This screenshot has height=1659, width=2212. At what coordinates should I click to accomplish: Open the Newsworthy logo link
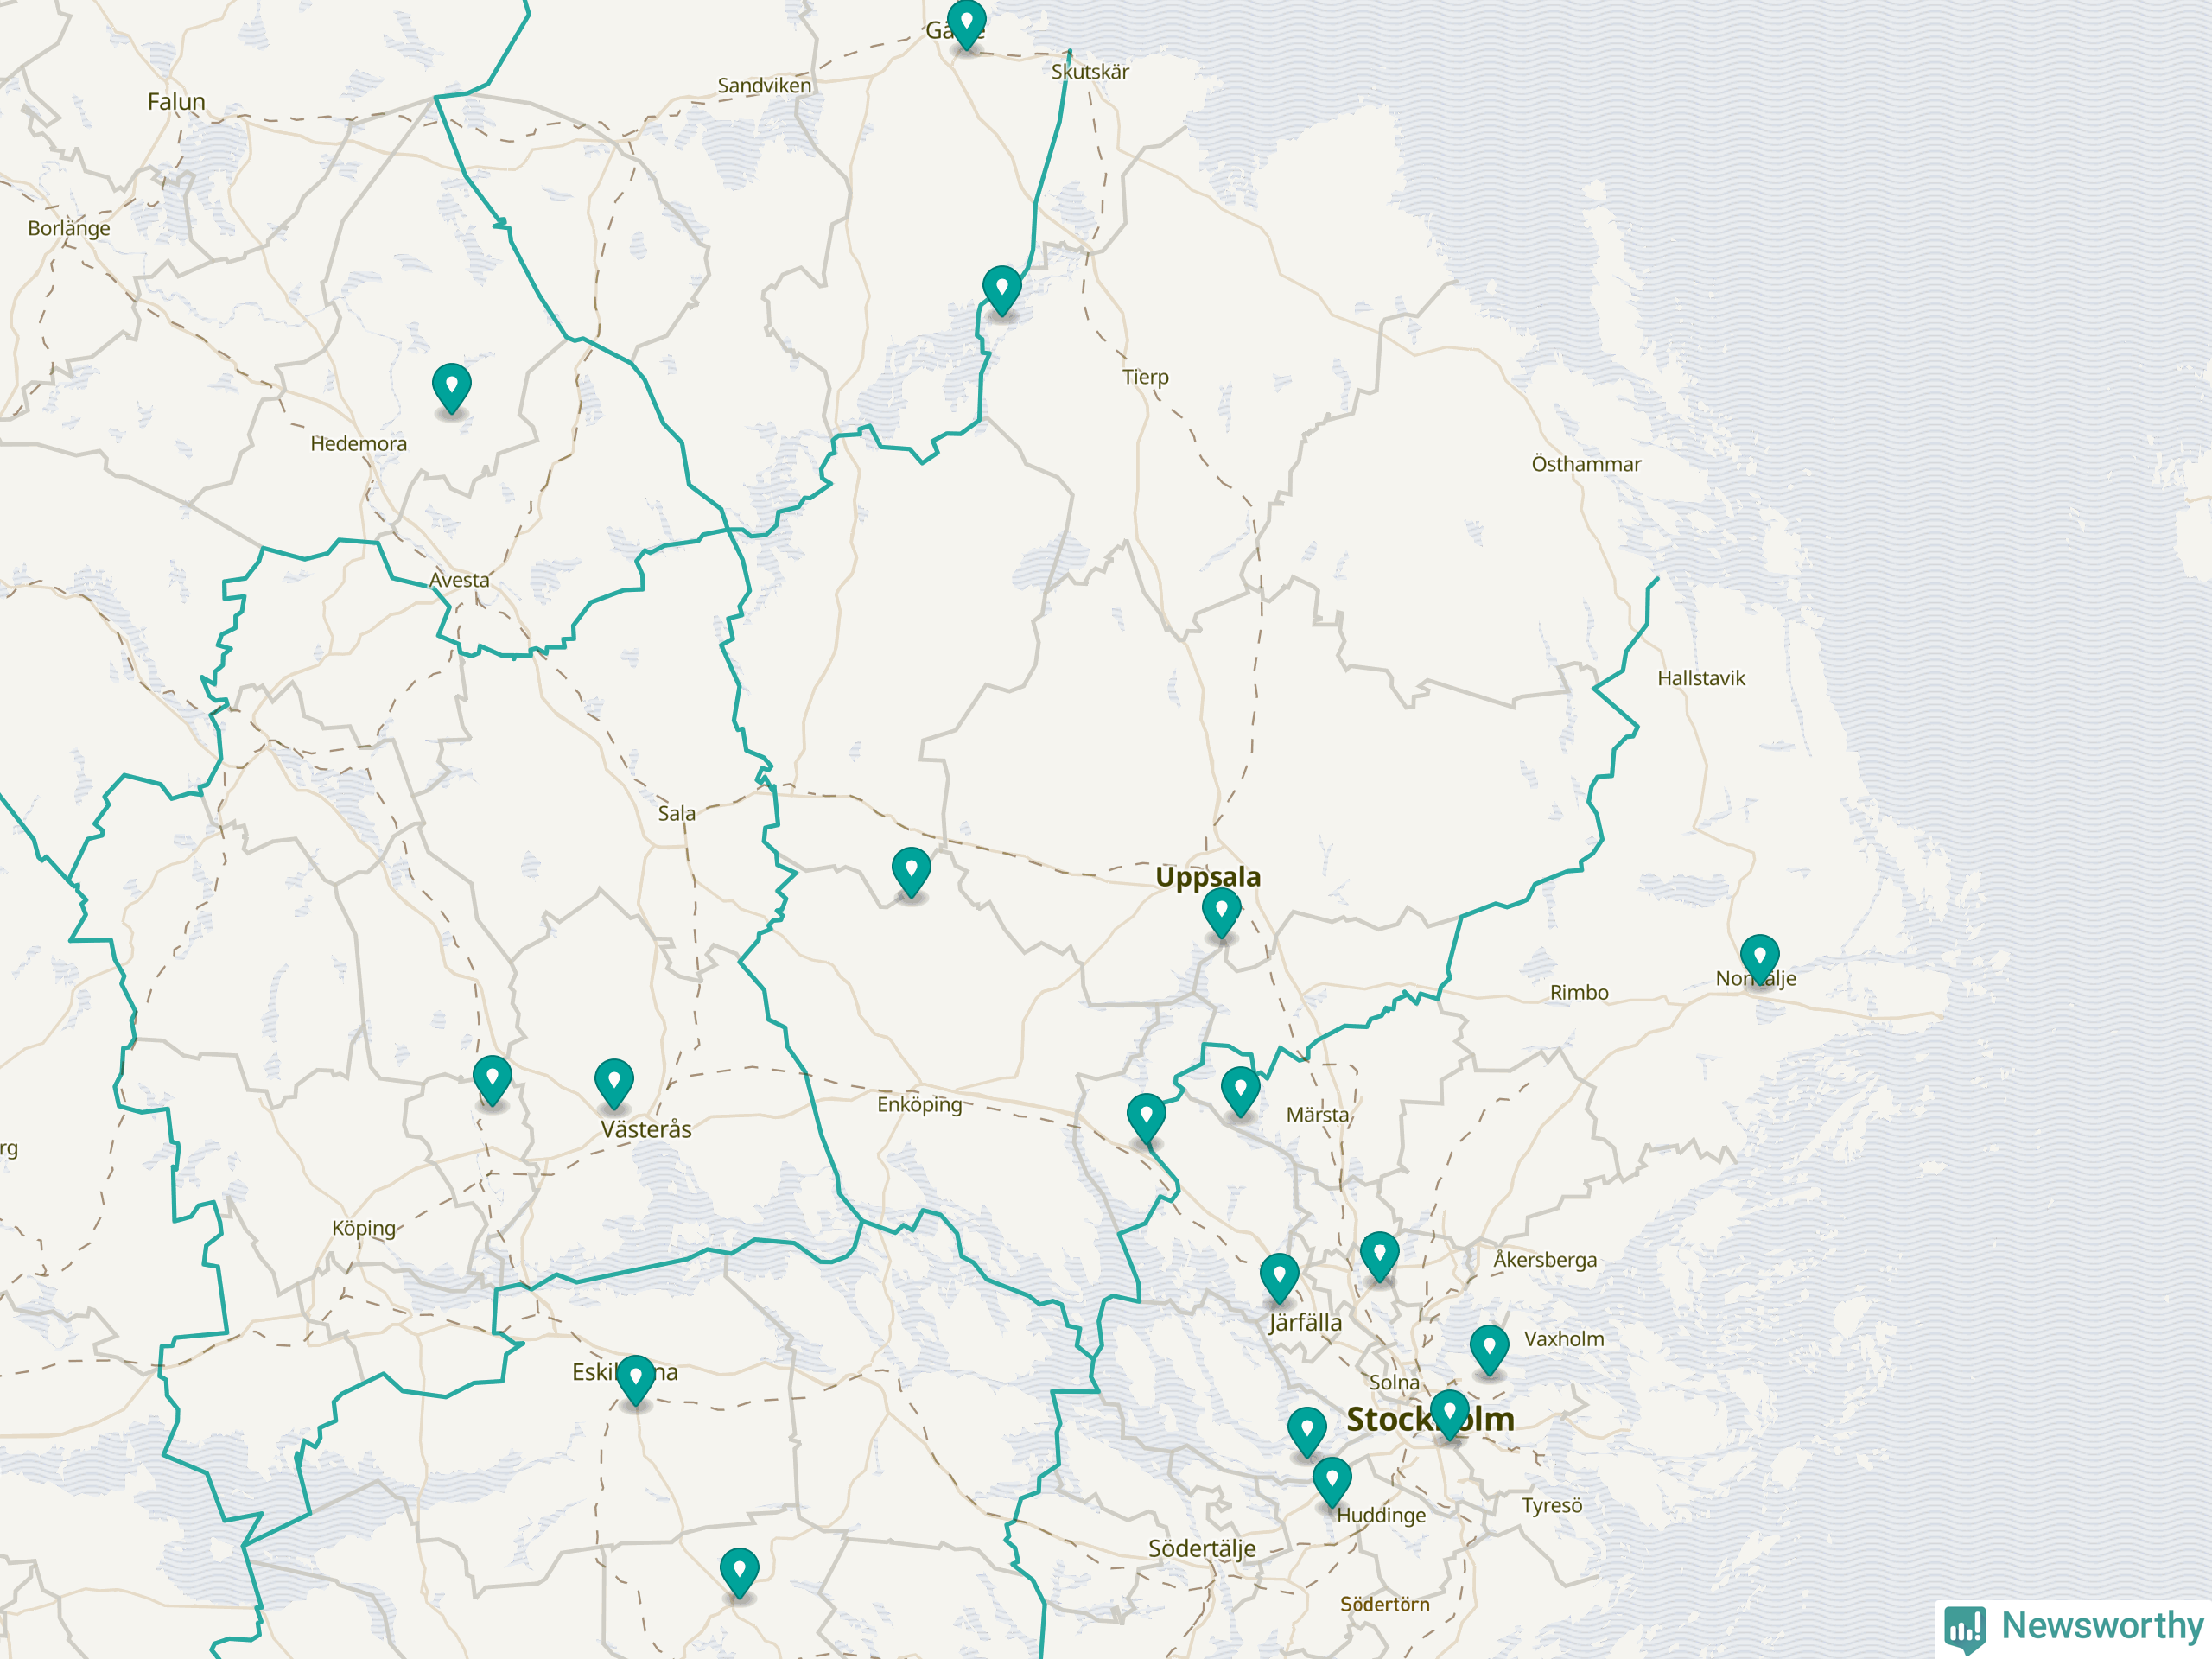click(x=2074, y=1627)
